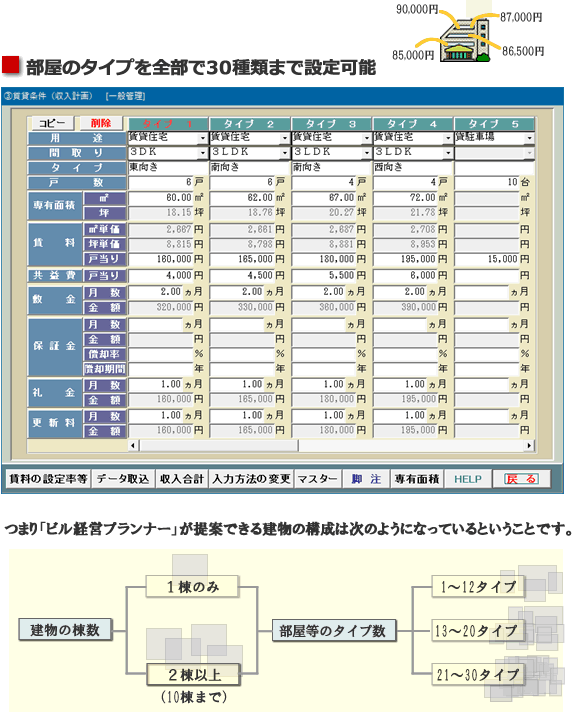
Task: Open the 用途 dropdown for Type 1
Action: (x=202, y=138)
